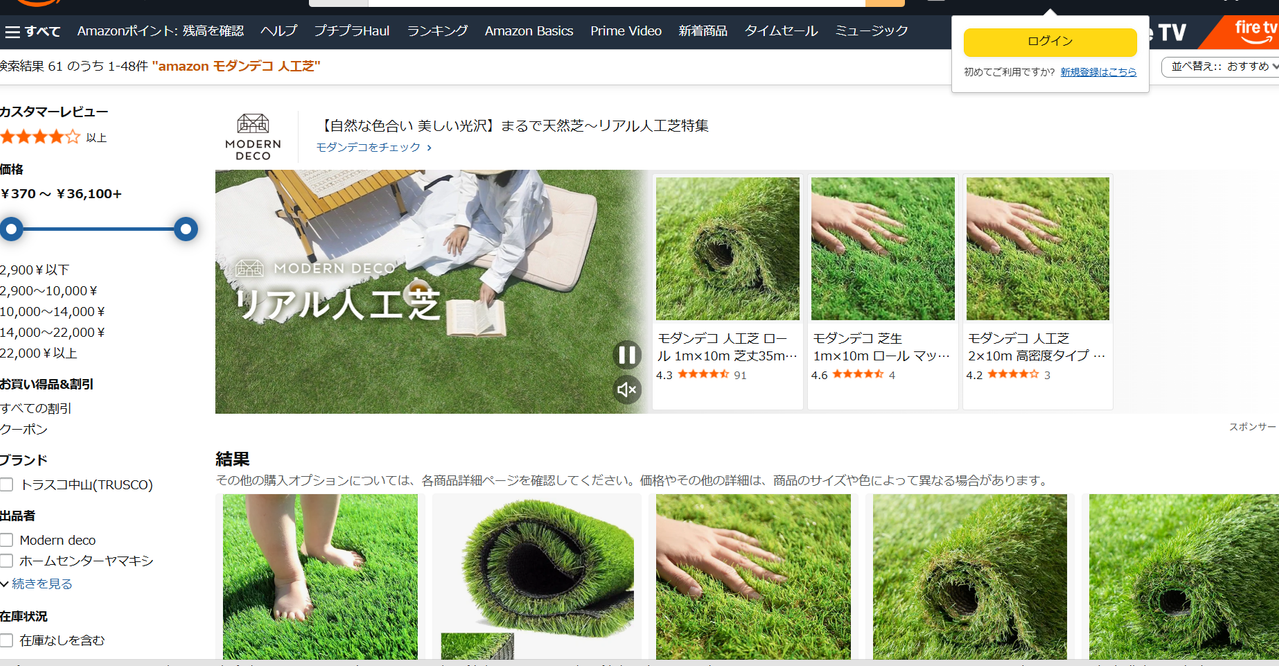Open ミュージック nav item
Screen dimensions: 1279x666
tap(872, 31)
